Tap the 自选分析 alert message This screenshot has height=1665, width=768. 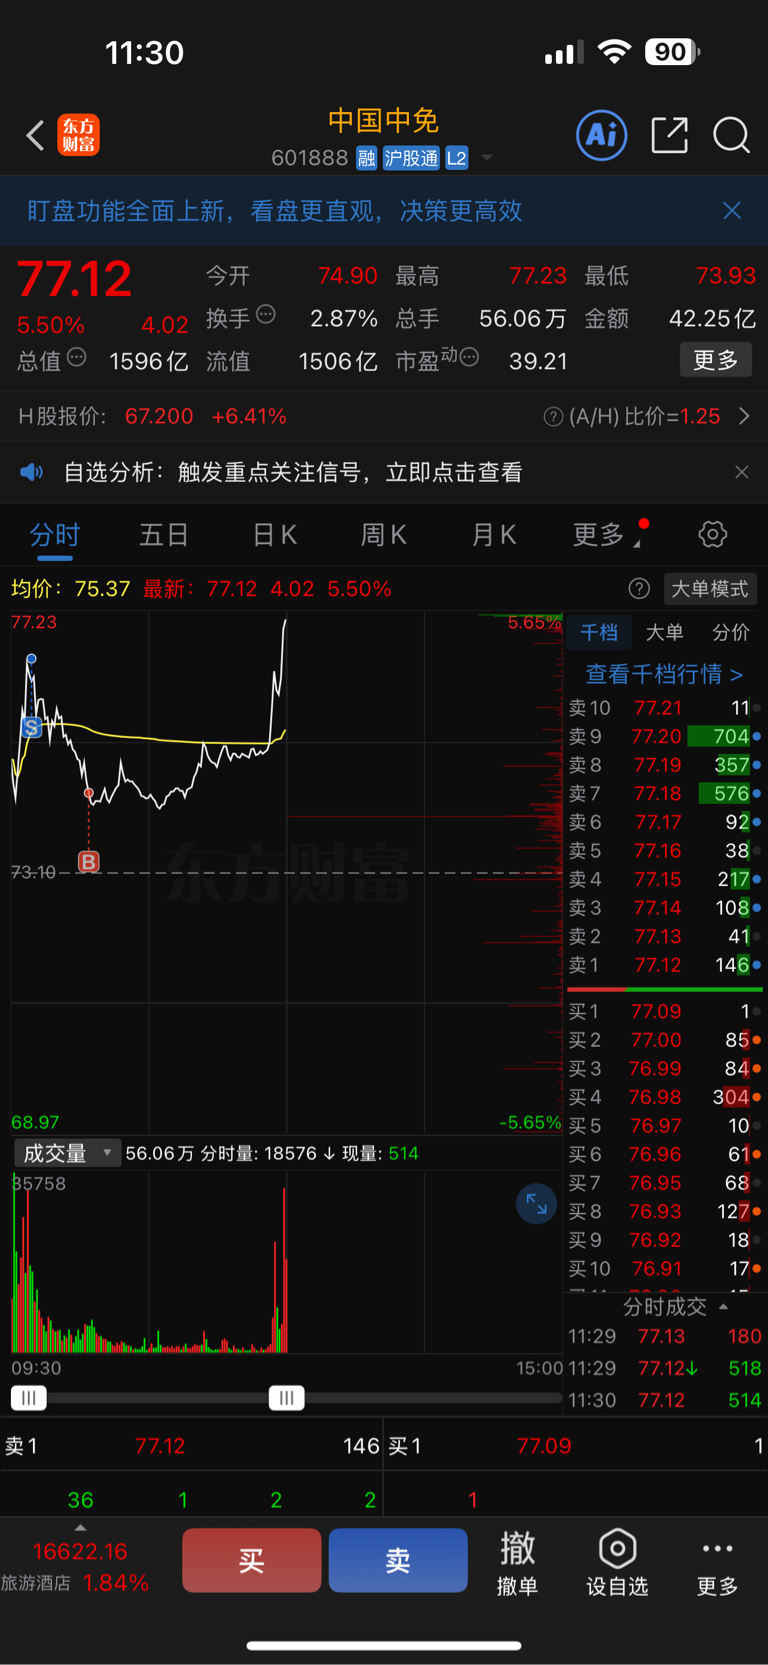point(292,472)
